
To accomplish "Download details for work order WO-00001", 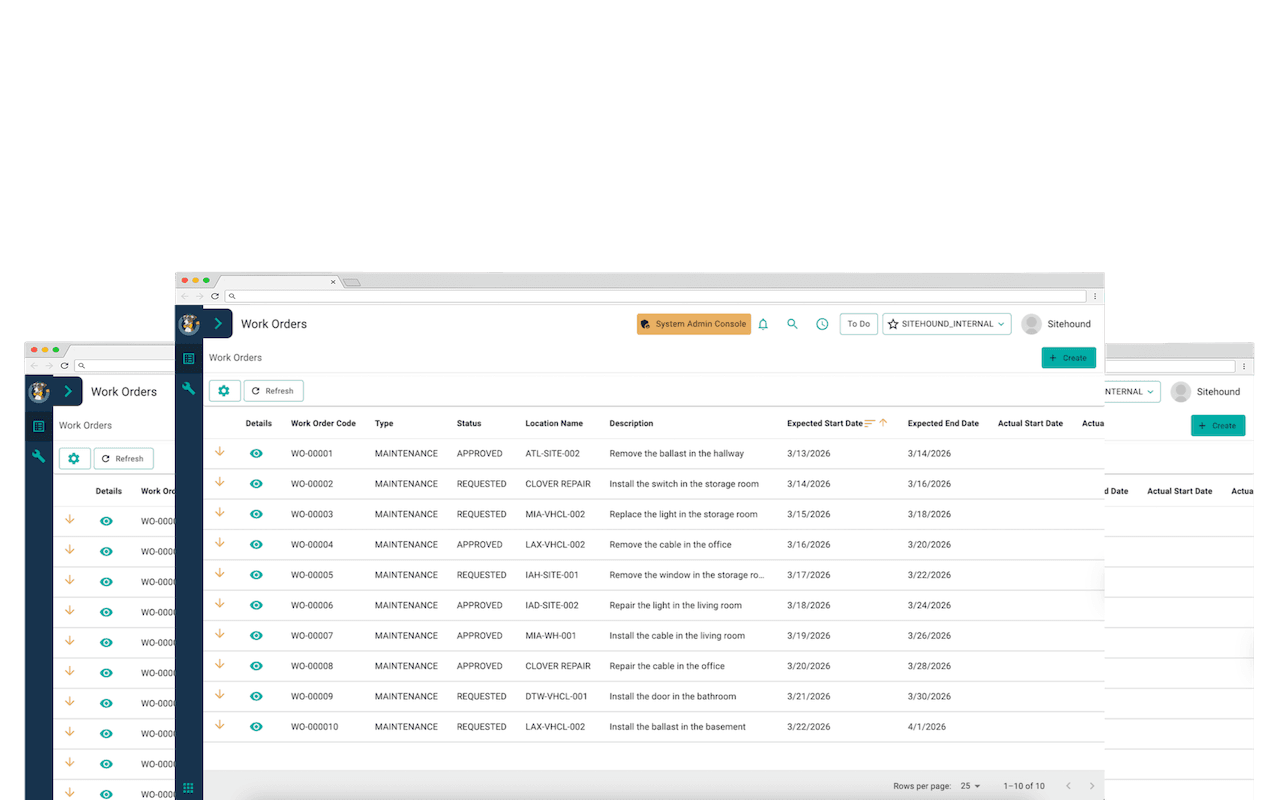I will [220, 452].
